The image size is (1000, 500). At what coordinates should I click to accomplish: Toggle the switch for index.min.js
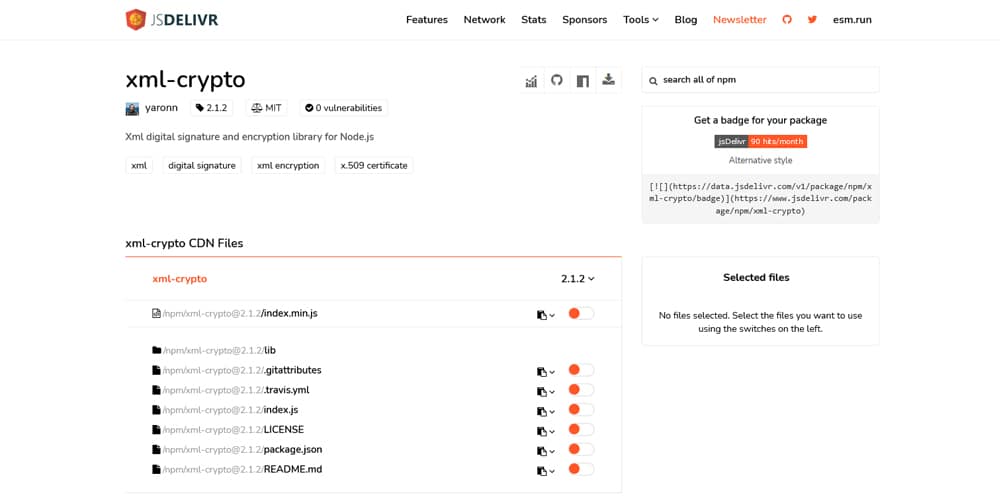(580, 313)
